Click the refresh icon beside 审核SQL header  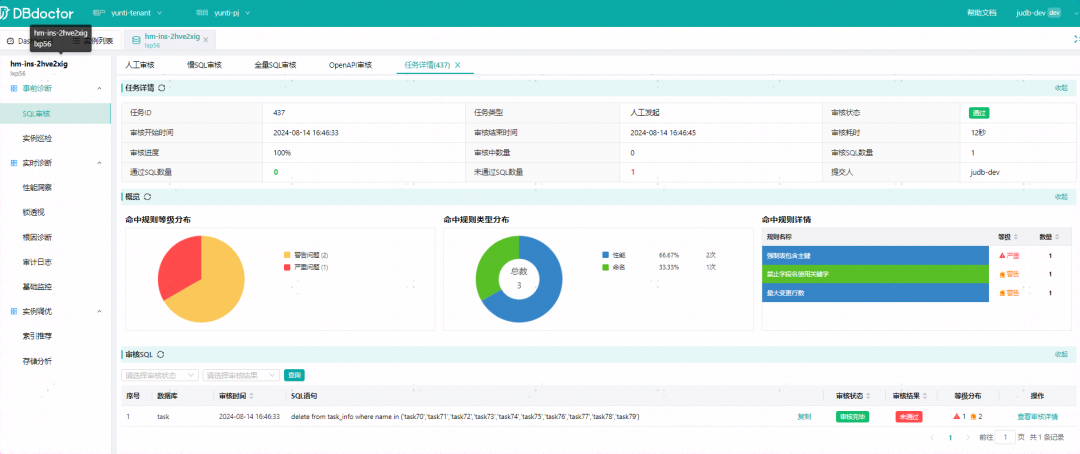coord(160,354)
